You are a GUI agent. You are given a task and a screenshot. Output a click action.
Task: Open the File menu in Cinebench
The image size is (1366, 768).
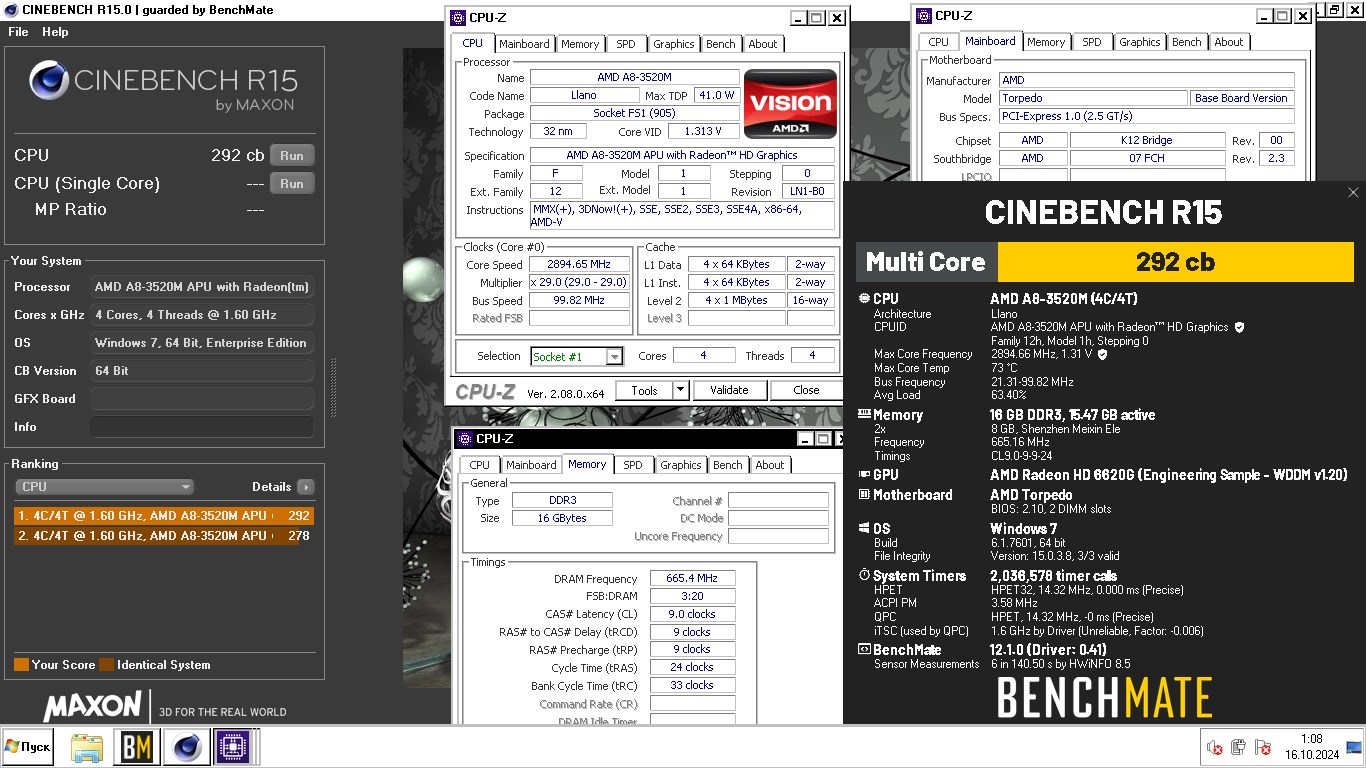point(18,31)
